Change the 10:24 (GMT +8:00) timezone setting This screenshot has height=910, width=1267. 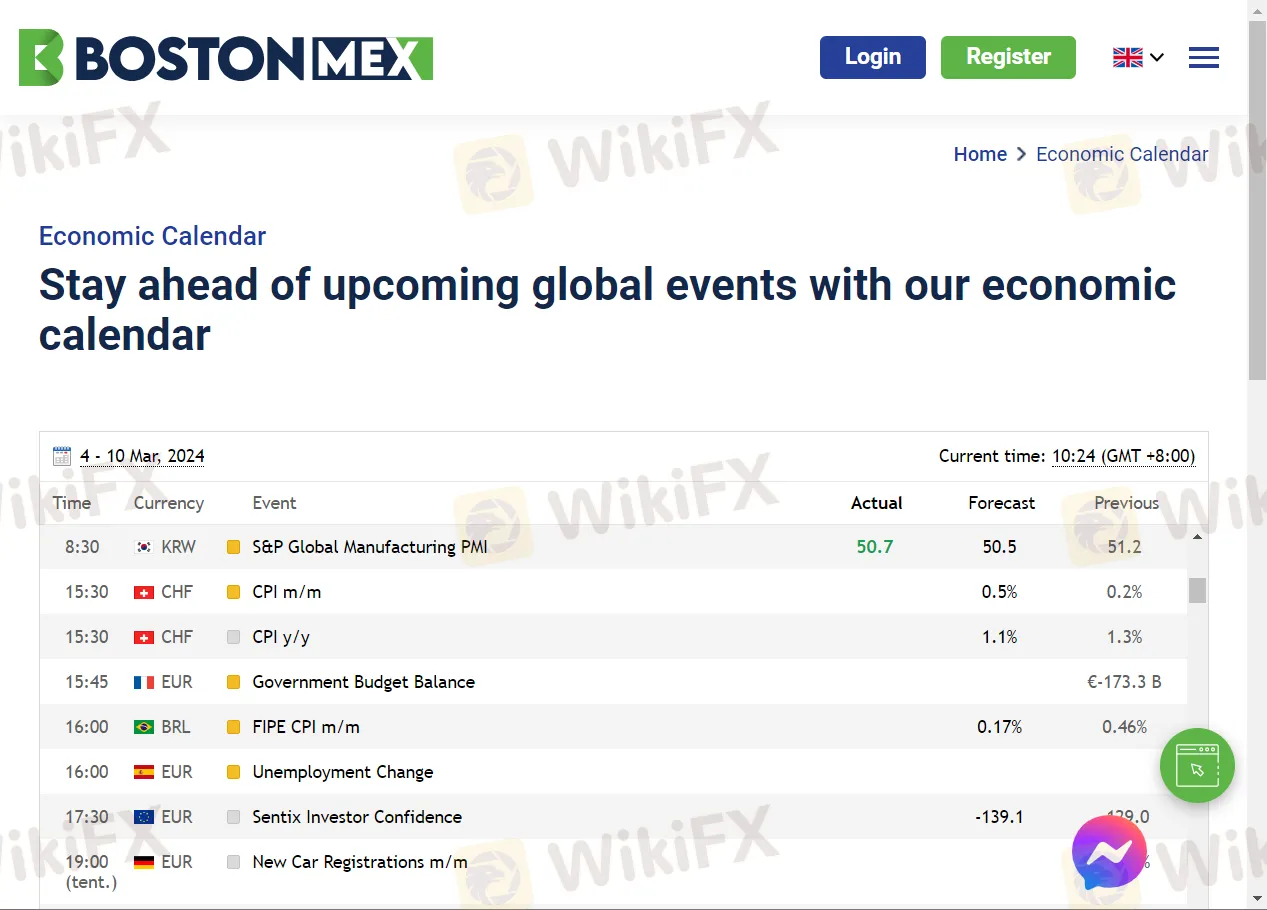pos(1122,456)
